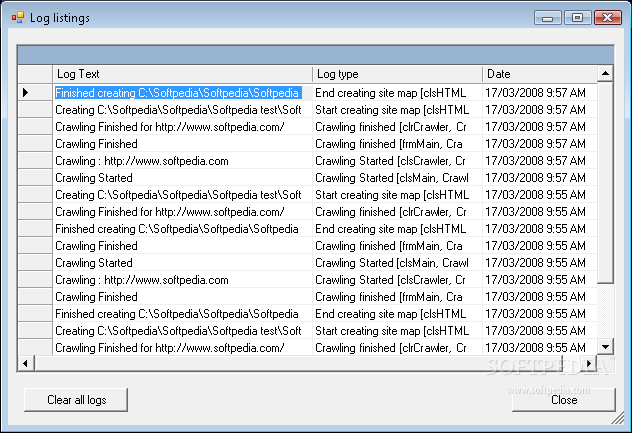Select 'Crawling Started' log text at 9:57 AM

coord(182,177)
